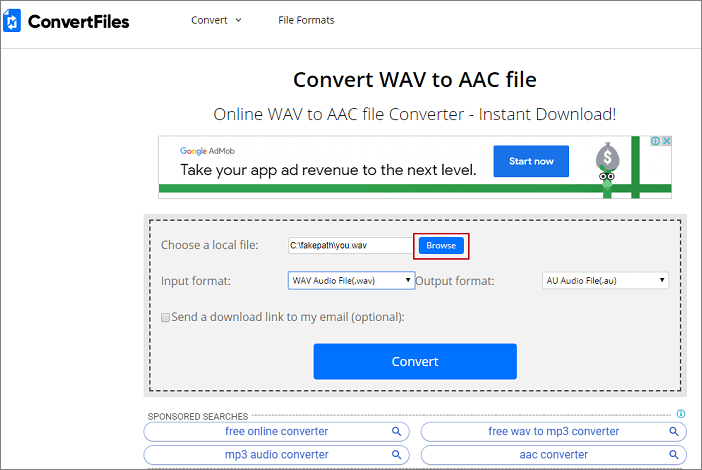Open the aac converter sponsored link

pos(540,455)
